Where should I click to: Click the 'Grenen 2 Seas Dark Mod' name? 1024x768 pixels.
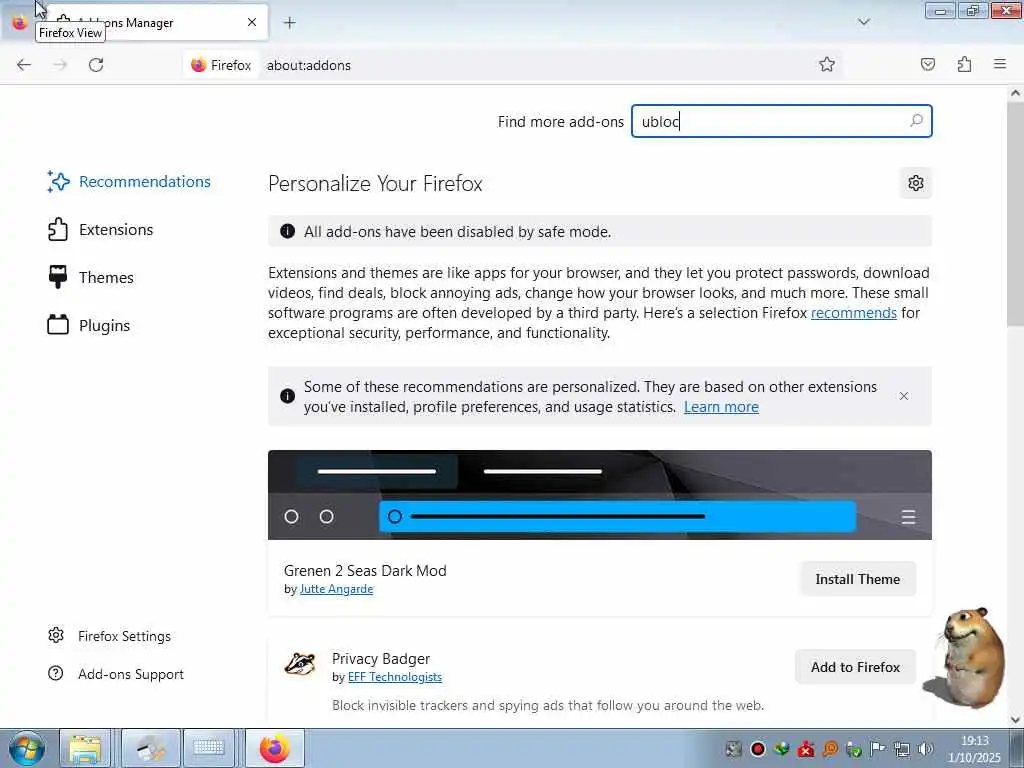click(x=365, y=571)
